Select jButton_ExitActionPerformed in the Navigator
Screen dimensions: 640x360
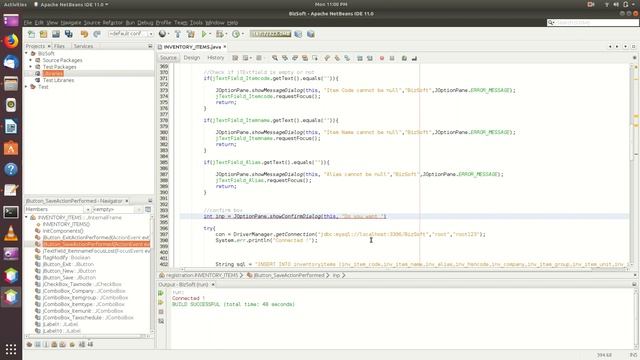coord(96,238)
